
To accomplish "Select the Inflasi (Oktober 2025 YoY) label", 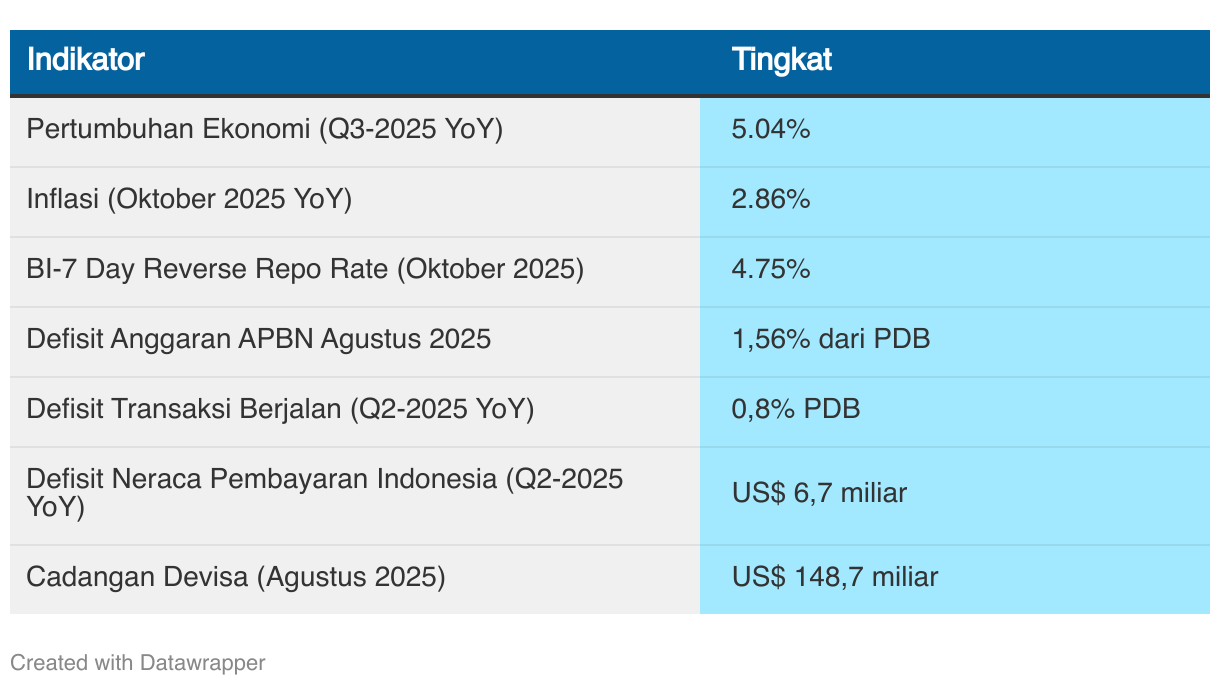I will [x=190, y=199].
